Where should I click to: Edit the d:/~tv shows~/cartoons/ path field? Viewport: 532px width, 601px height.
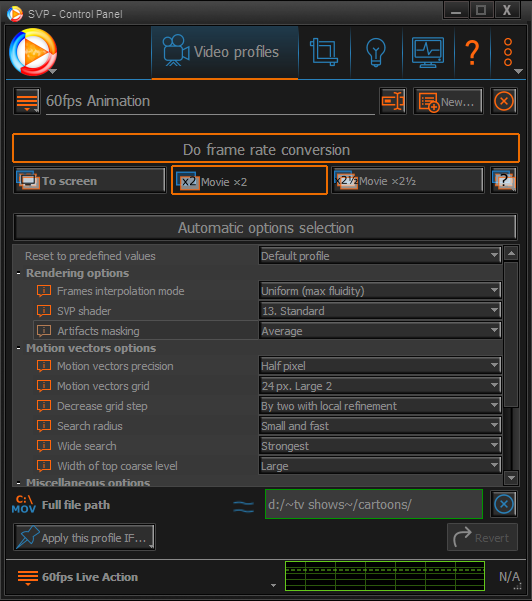click(374, 504)
